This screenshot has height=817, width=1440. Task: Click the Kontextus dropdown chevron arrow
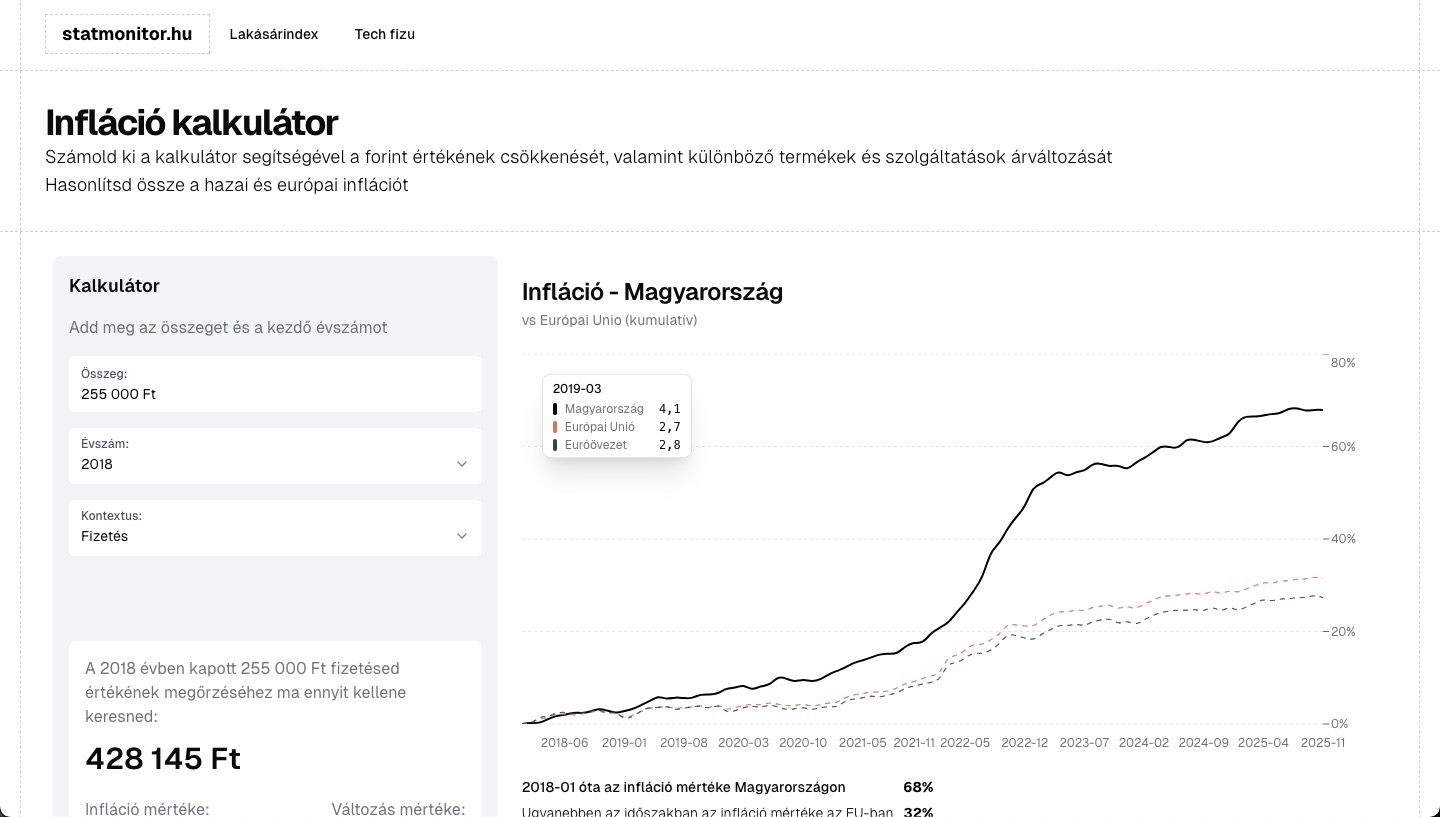tap(462, 536)
